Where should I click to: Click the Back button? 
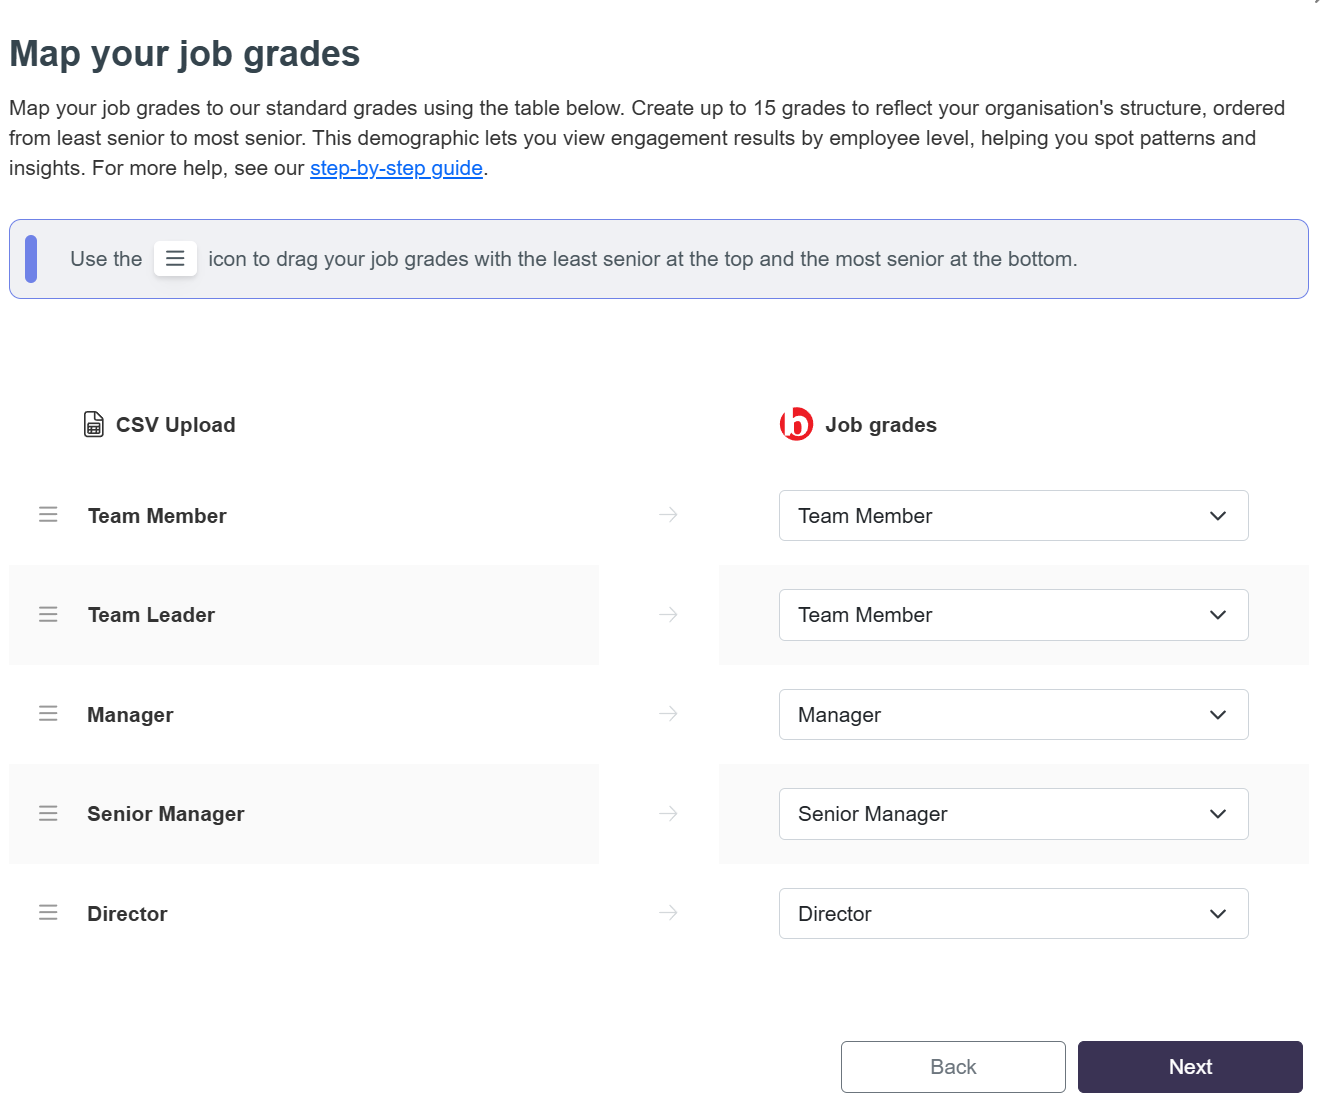pos(952,1066)
